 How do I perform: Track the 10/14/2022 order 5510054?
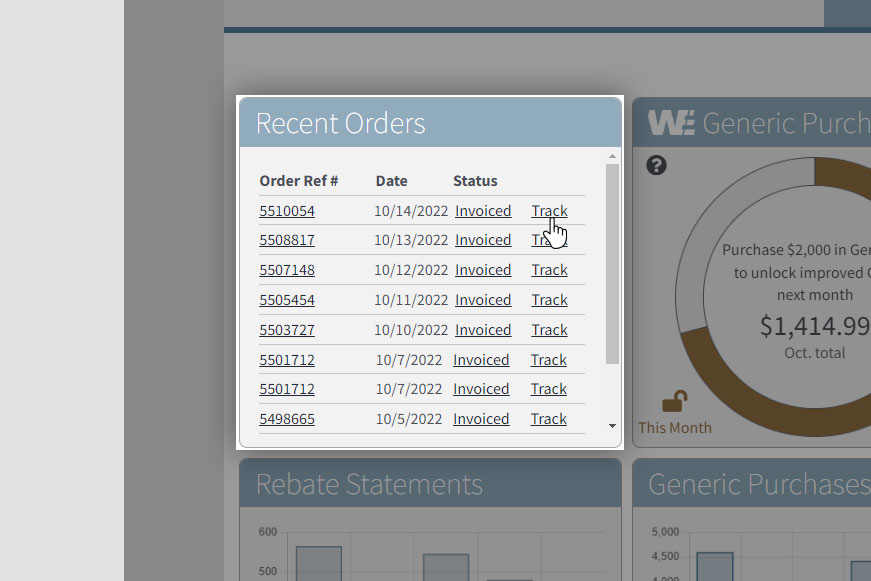(x=549, y=211)
